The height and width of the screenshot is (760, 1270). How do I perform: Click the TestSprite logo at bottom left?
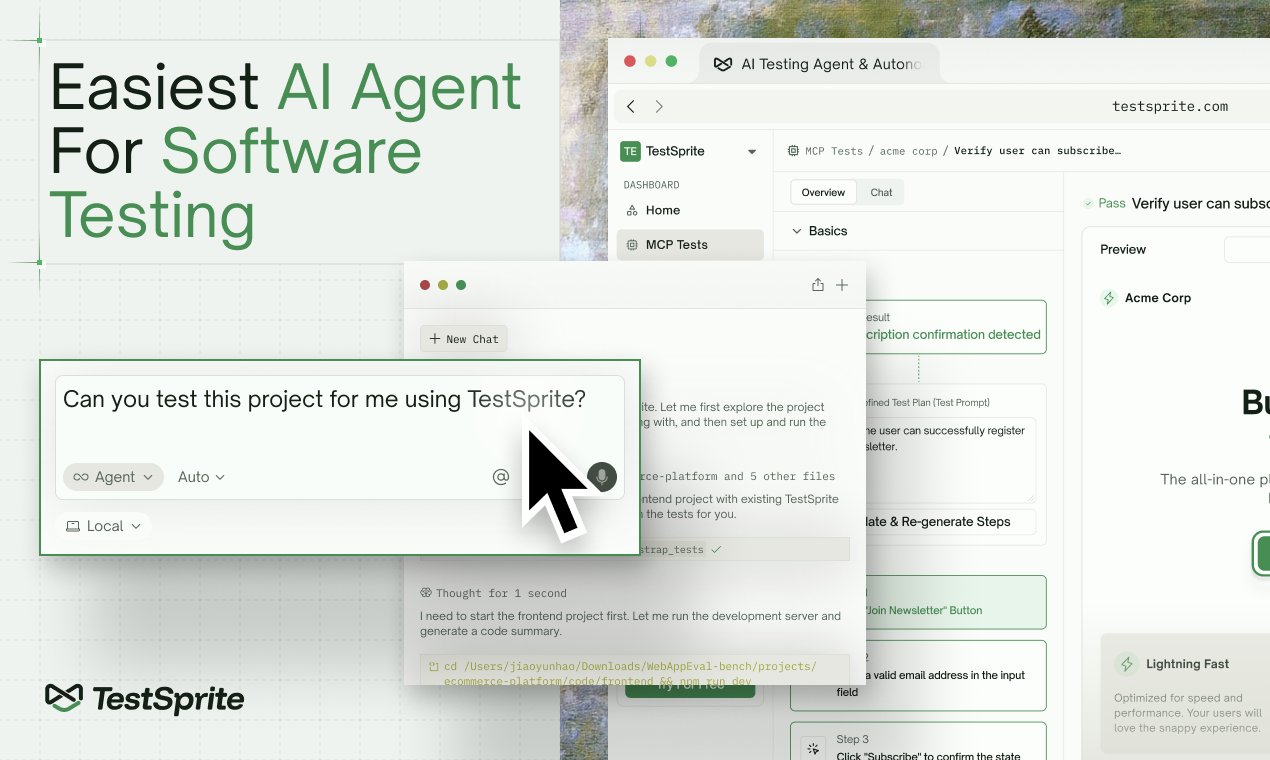tap(145, 699)
